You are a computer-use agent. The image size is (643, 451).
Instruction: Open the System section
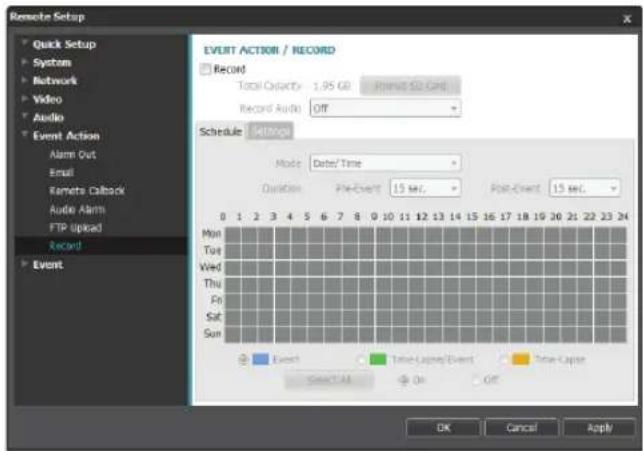52,63
